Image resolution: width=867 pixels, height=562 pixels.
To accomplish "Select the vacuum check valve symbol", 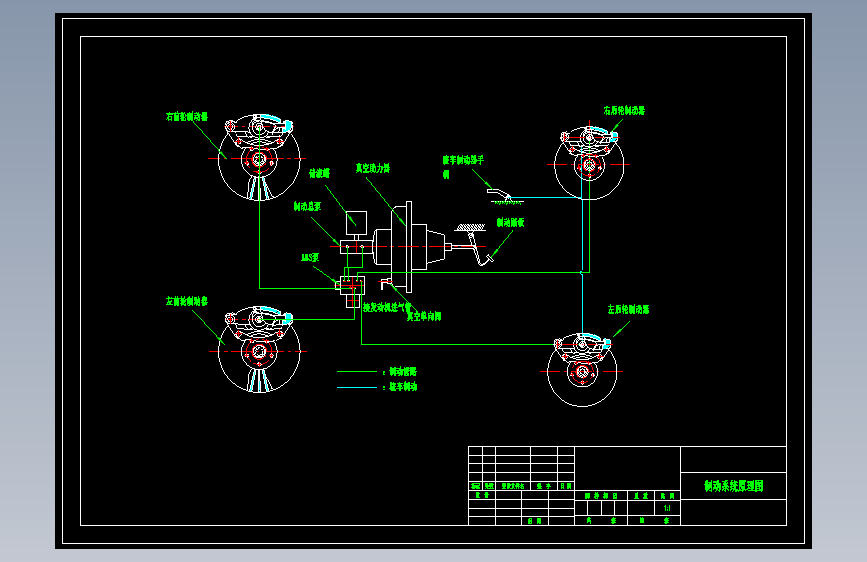I will click(386, 284).
